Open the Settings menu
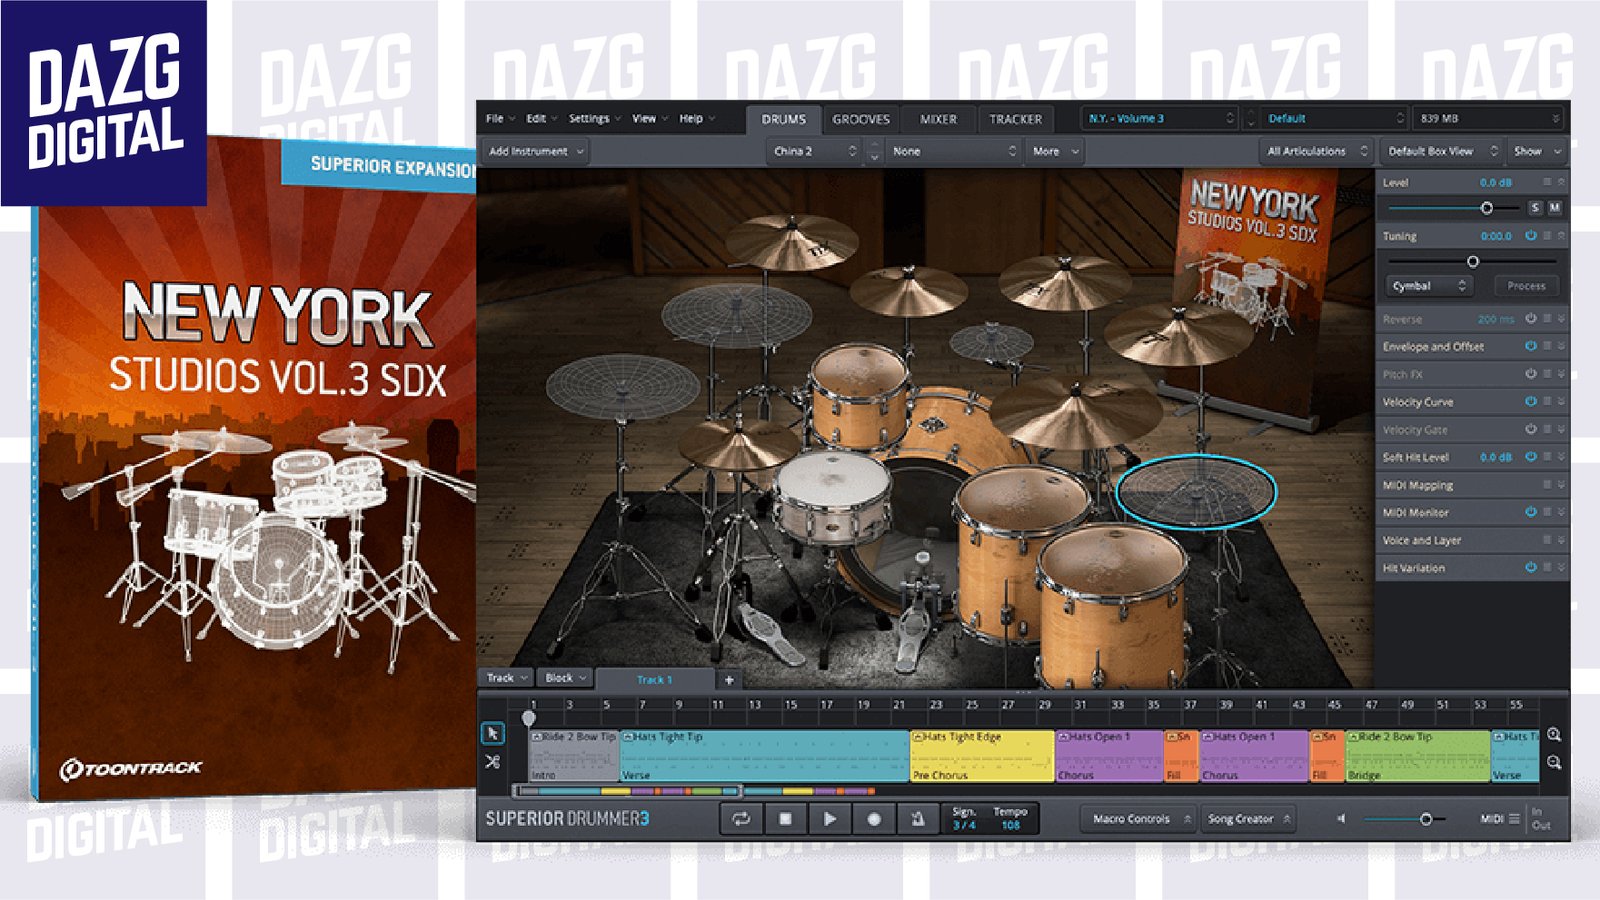Screen dimensions: 1600x900 (594, 118)
